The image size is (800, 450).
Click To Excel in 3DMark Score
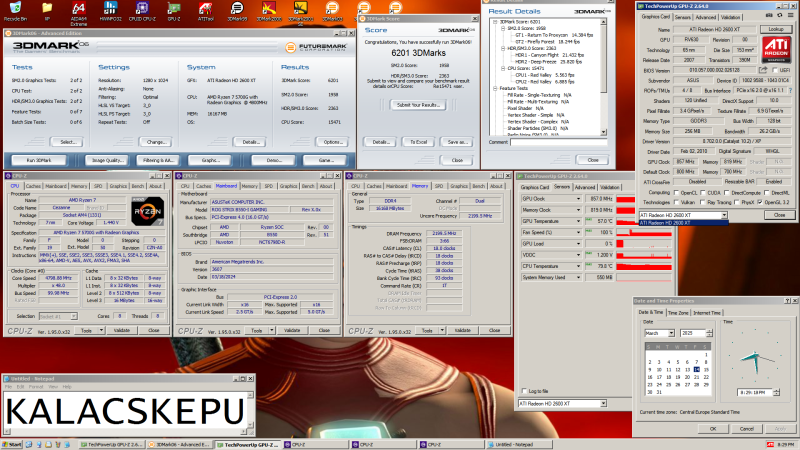point(418,142)
